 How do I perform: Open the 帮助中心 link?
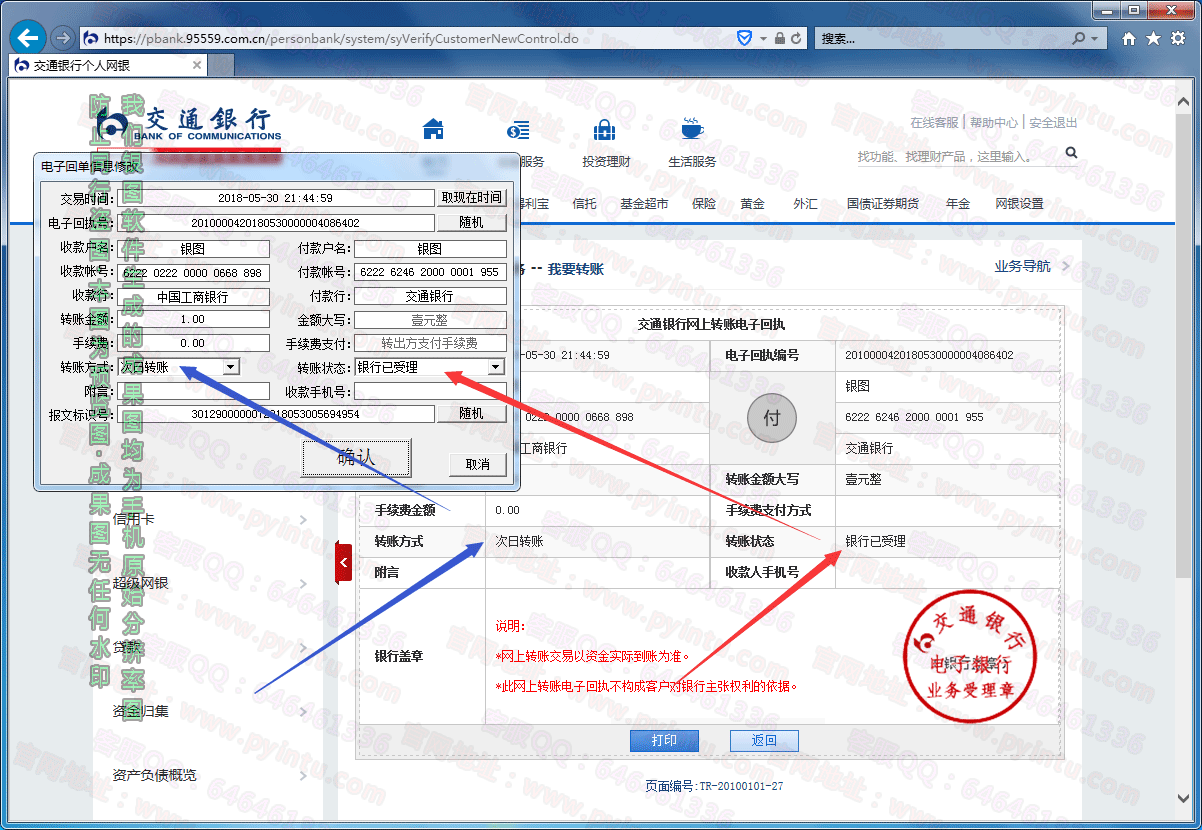(994, 123)
